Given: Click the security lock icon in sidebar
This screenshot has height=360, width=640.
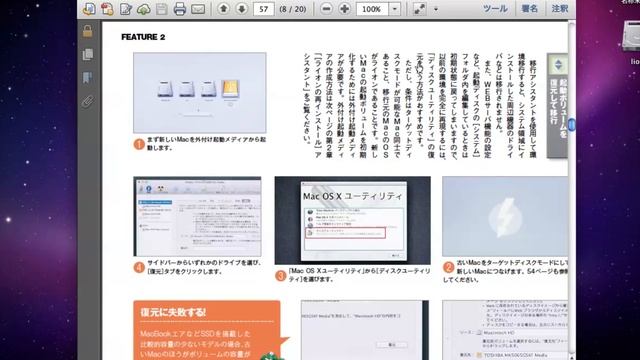Looking at the screenshot, I should pos(87,31).
